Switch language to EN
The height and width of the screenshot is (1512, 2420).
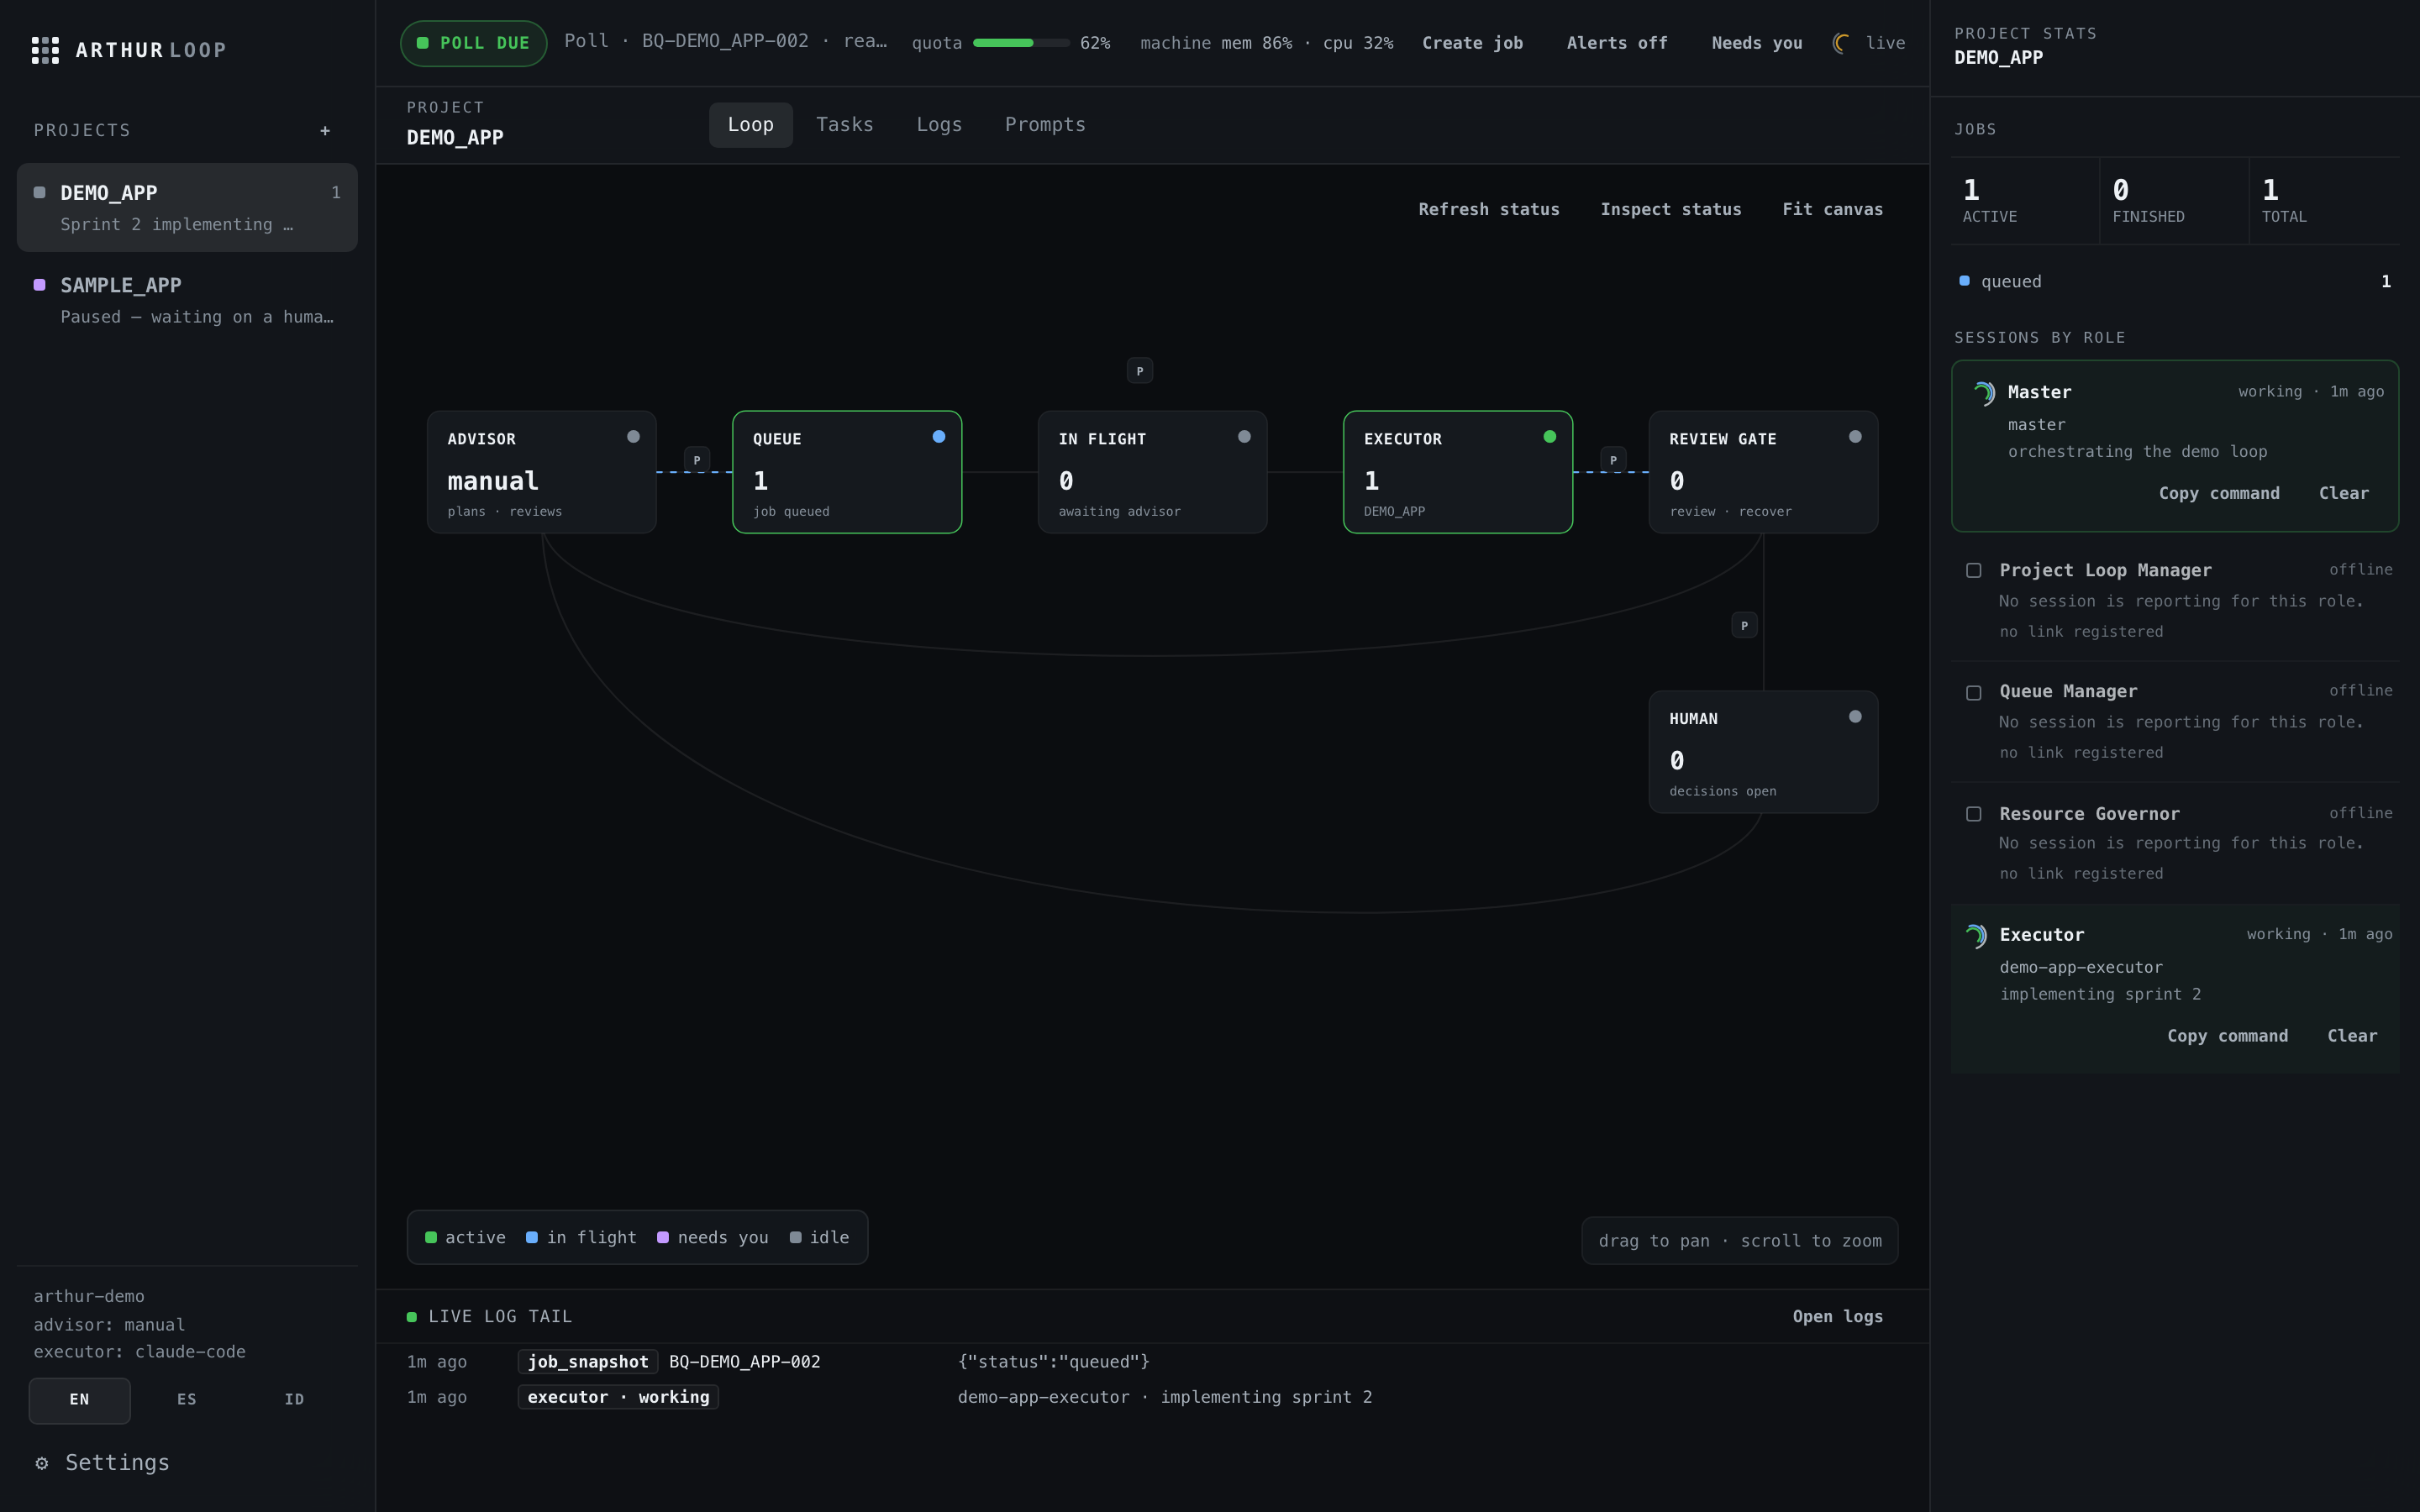[x=79, y=1400]
